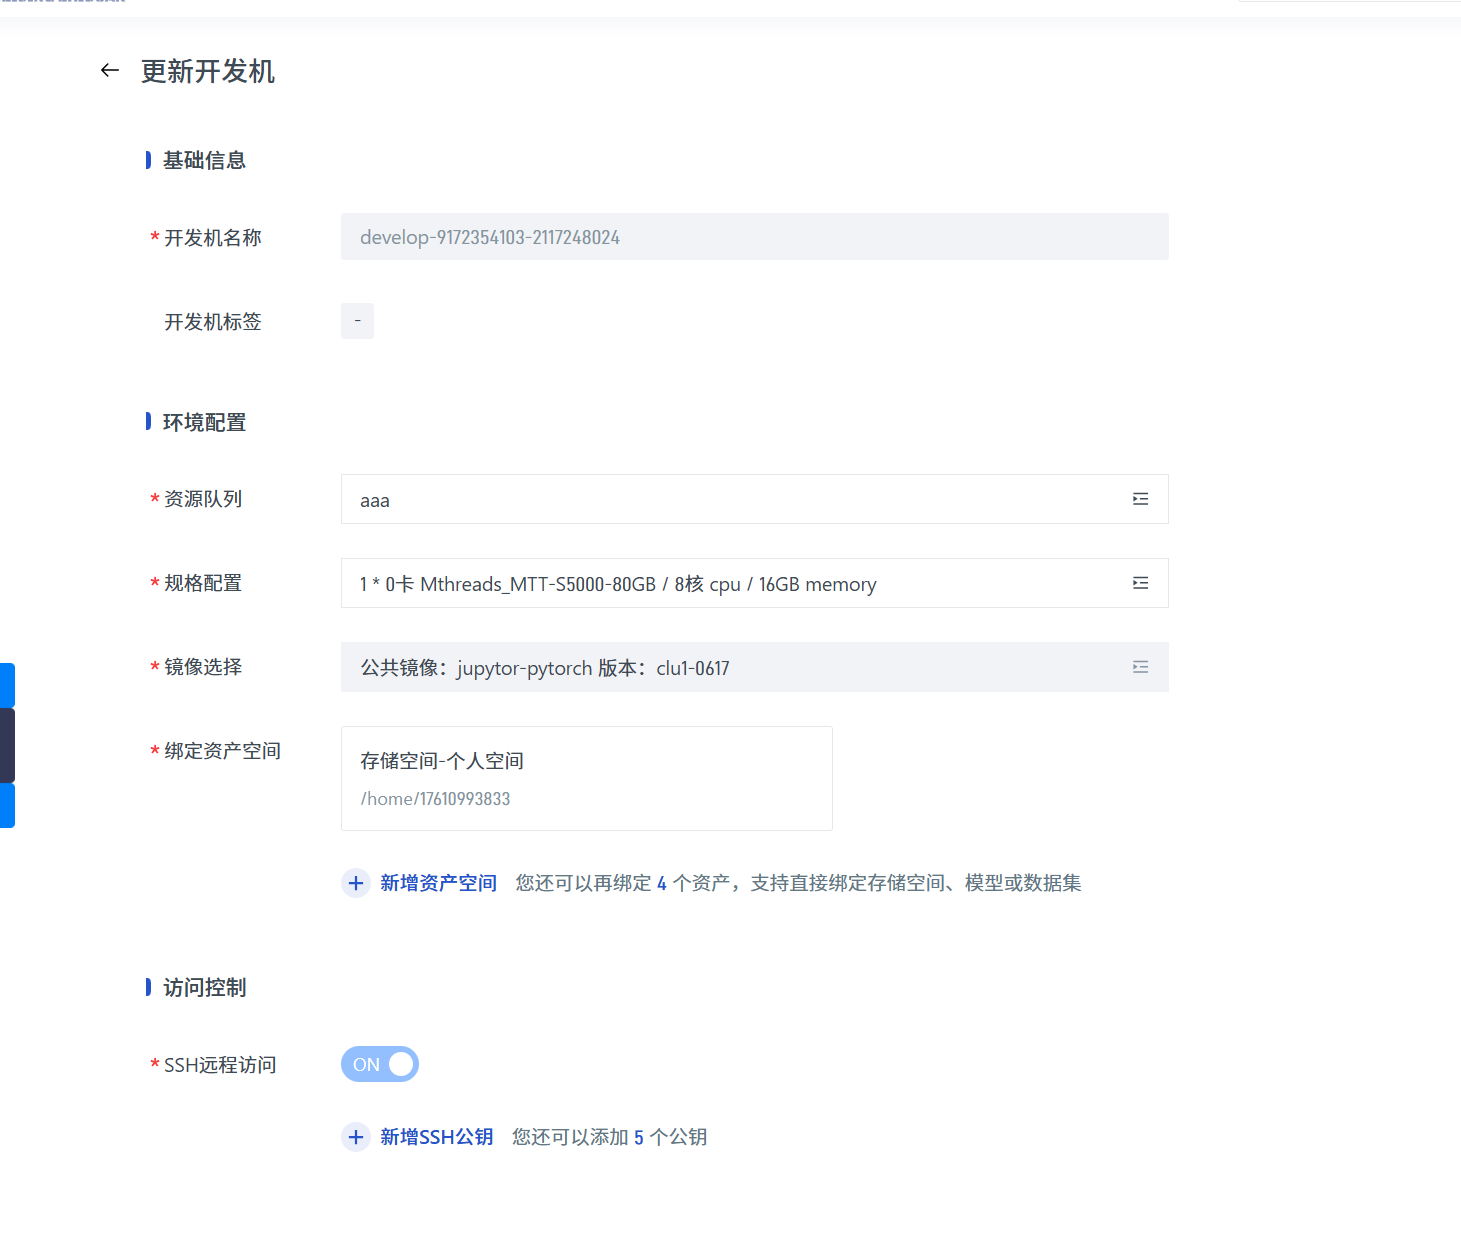Toggle the SSH远程访问 switch off
Image resolution: width=1461 pixels, height=1233 pixels.
coord(380,1064)
